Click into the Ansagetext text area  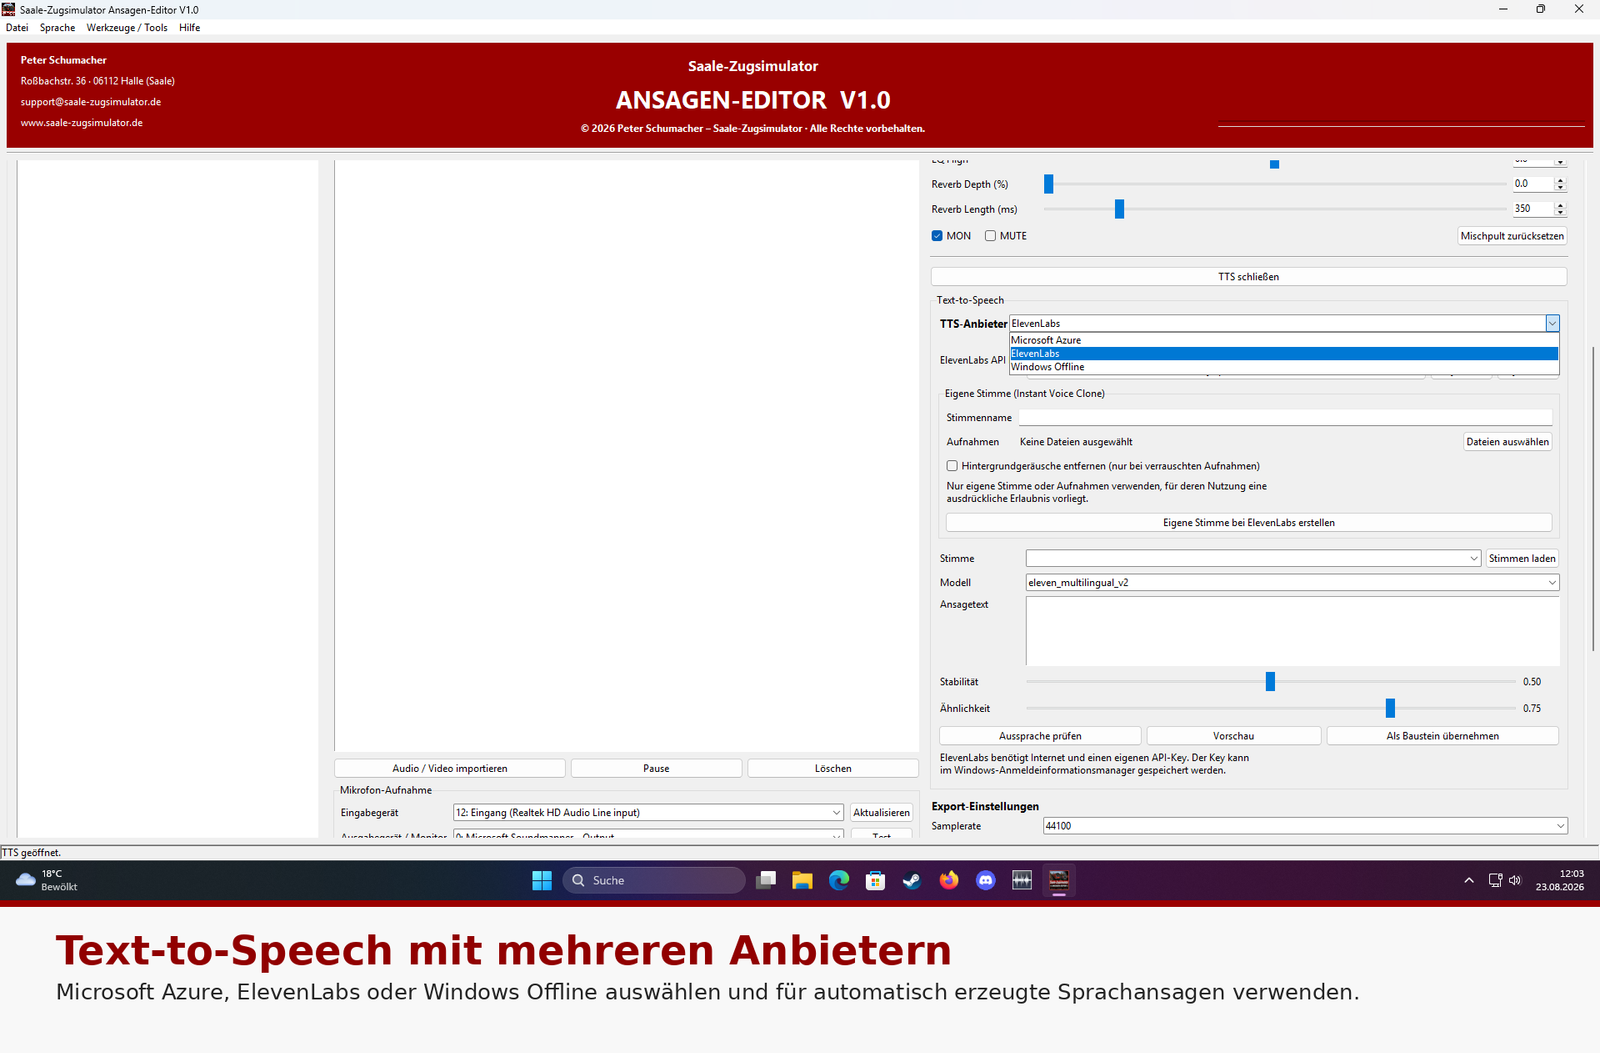(1293, 631)
